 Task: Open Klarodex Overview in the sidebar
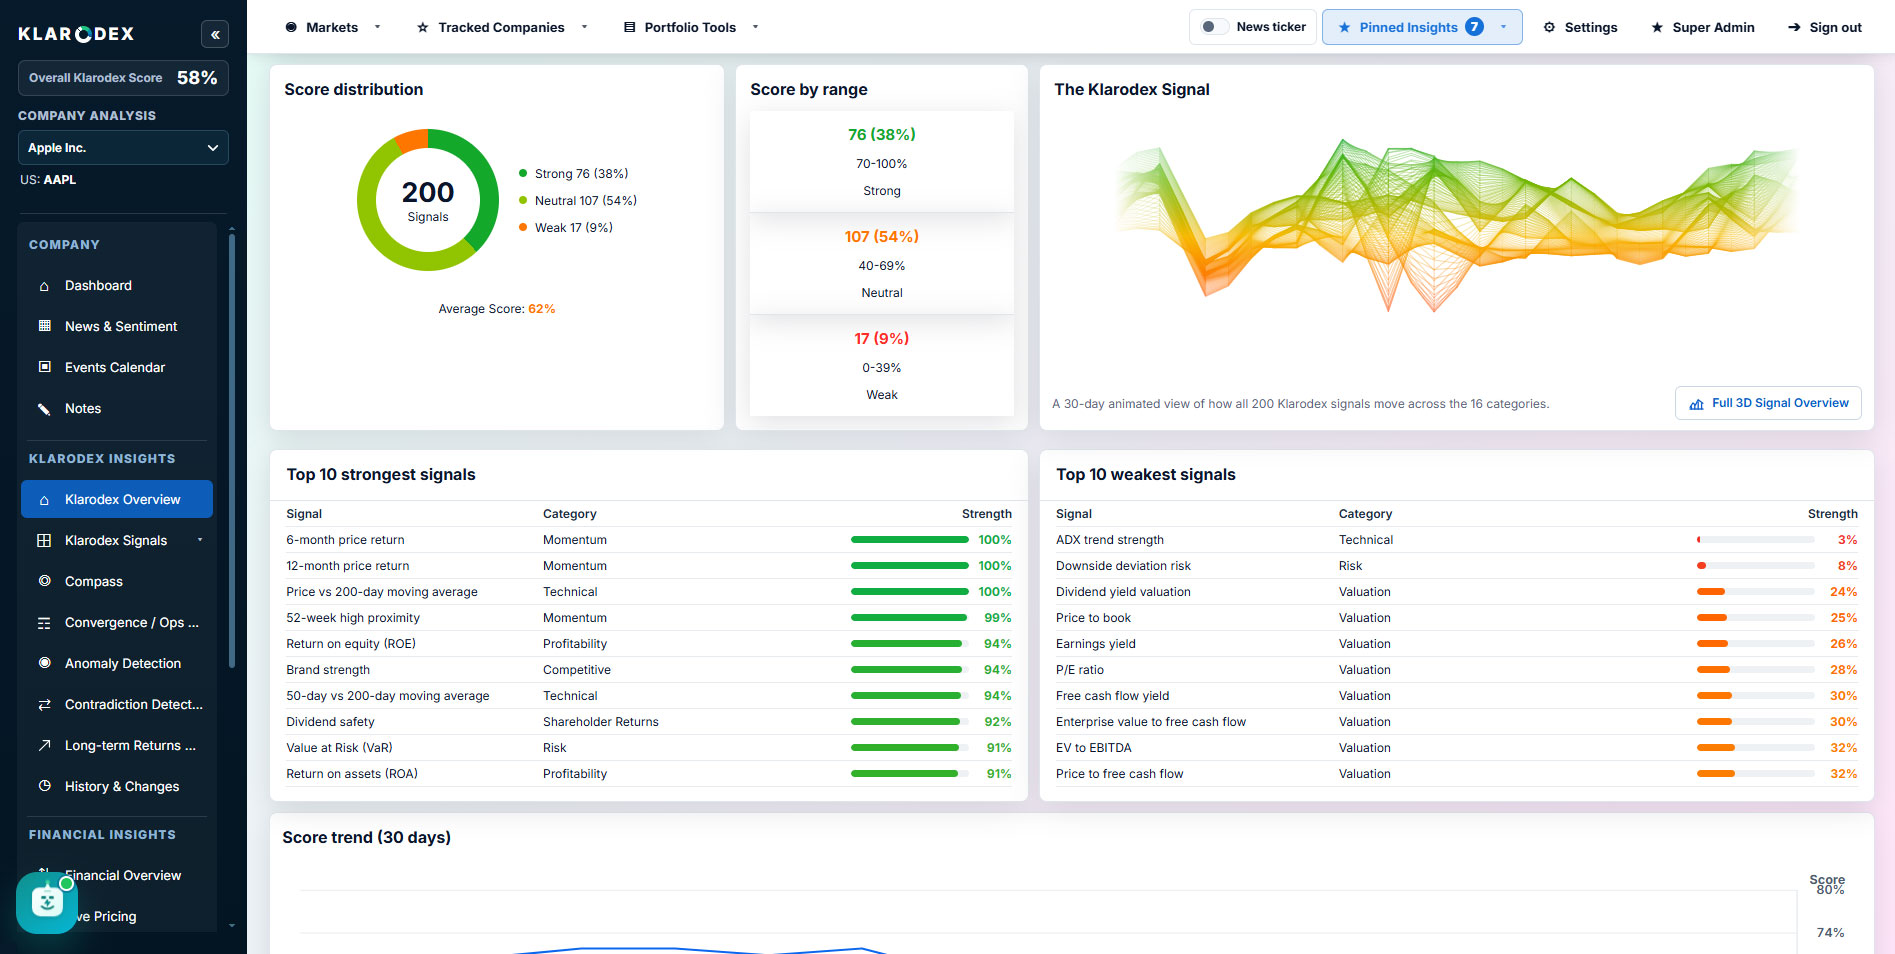(x=117, y=499)
